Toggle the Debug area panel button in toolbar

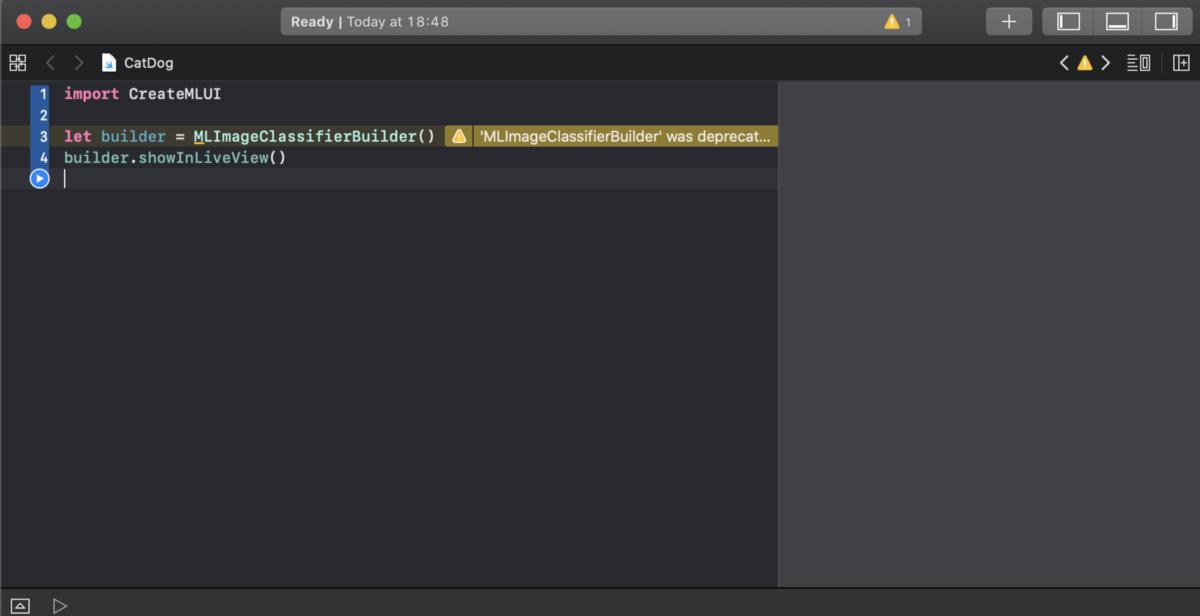pos(1117,21)
